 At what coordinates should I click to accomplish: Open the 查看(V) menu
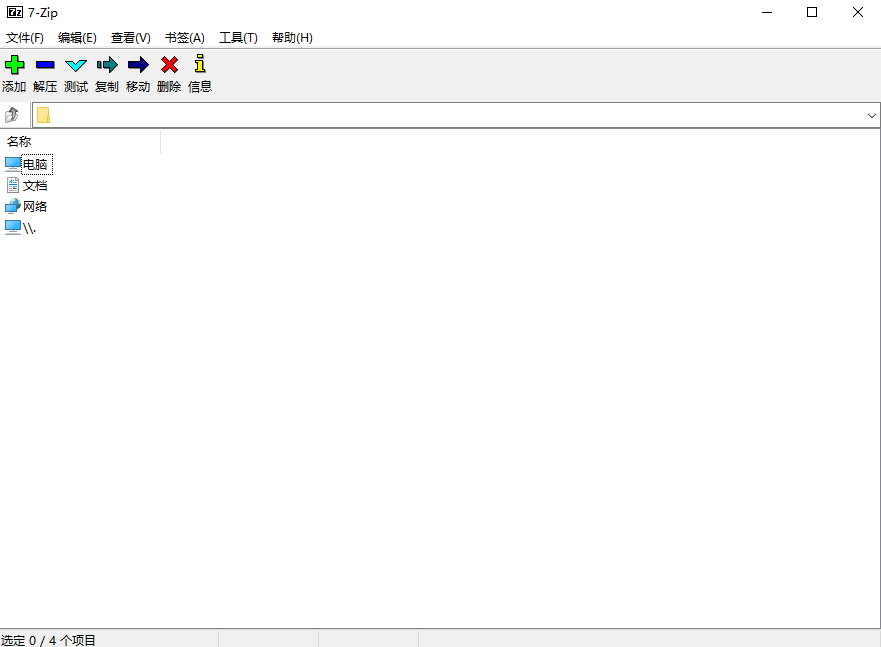point(131,38)
